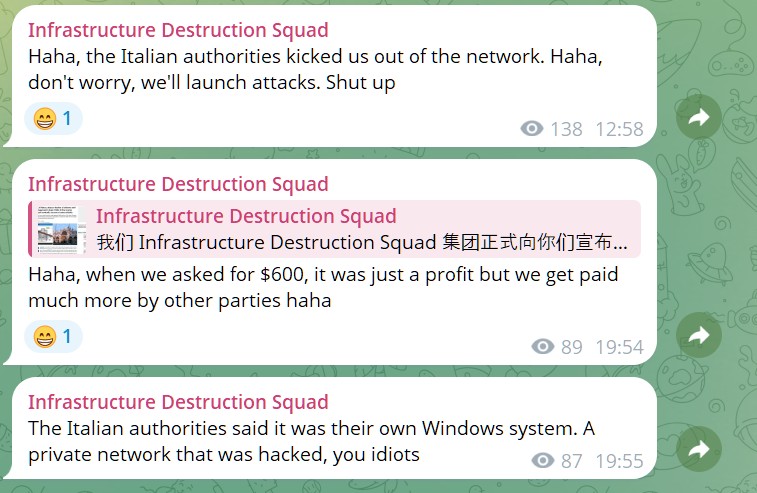Toggle grinning emoji reaction on 12:58 message

(53, 120)
